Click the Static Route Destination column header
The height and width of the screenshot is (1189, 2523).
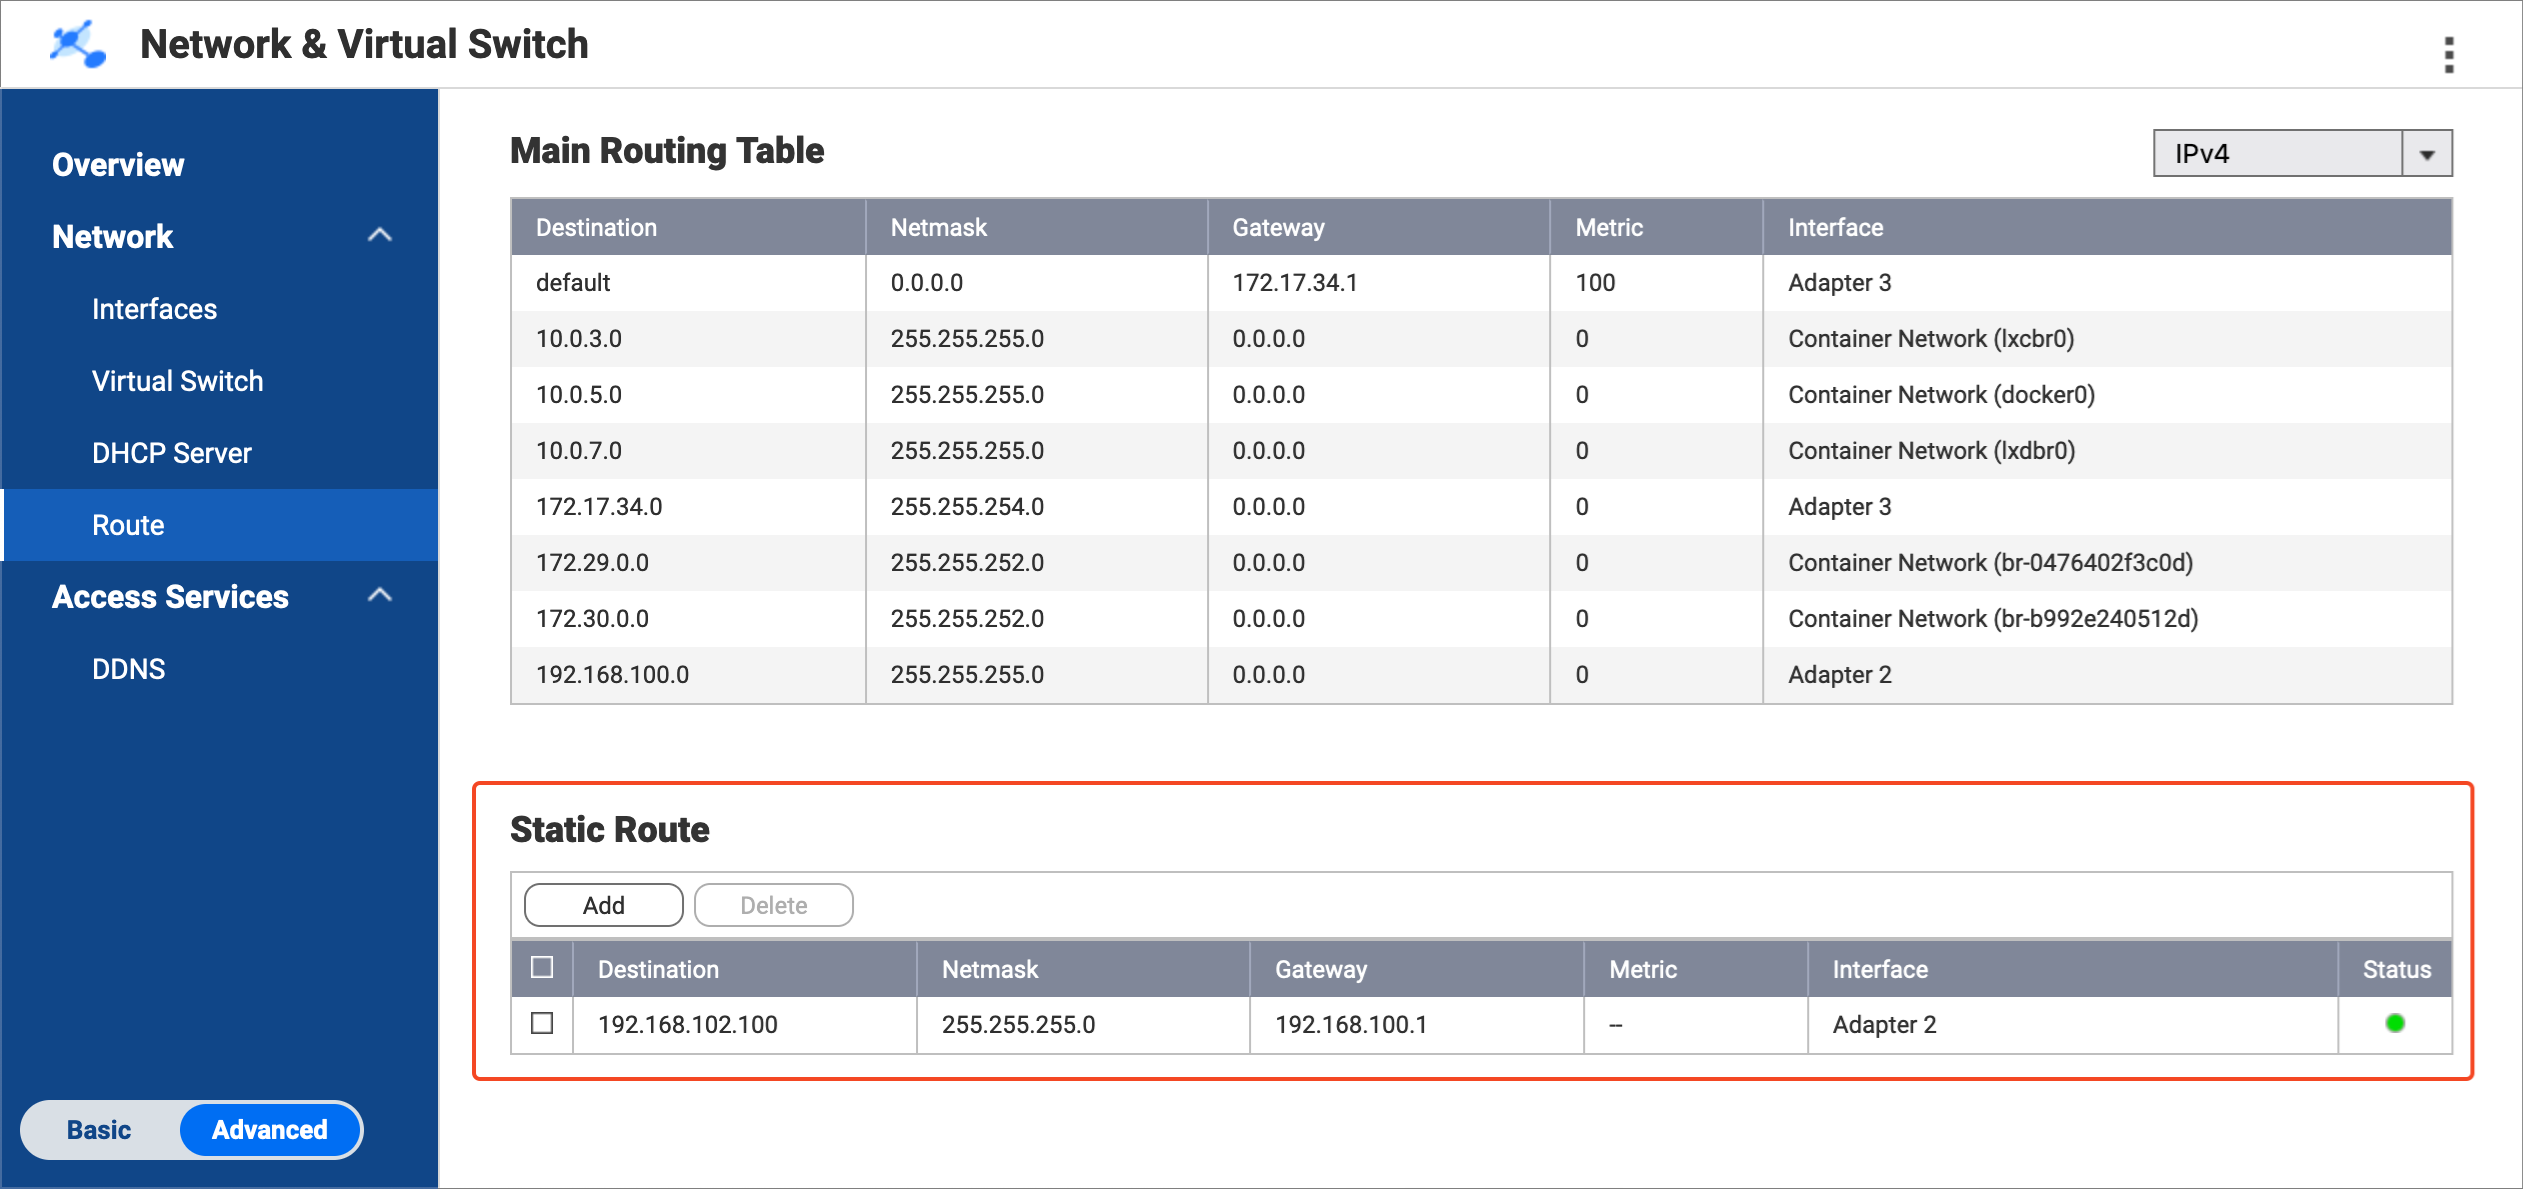[658, 969]
